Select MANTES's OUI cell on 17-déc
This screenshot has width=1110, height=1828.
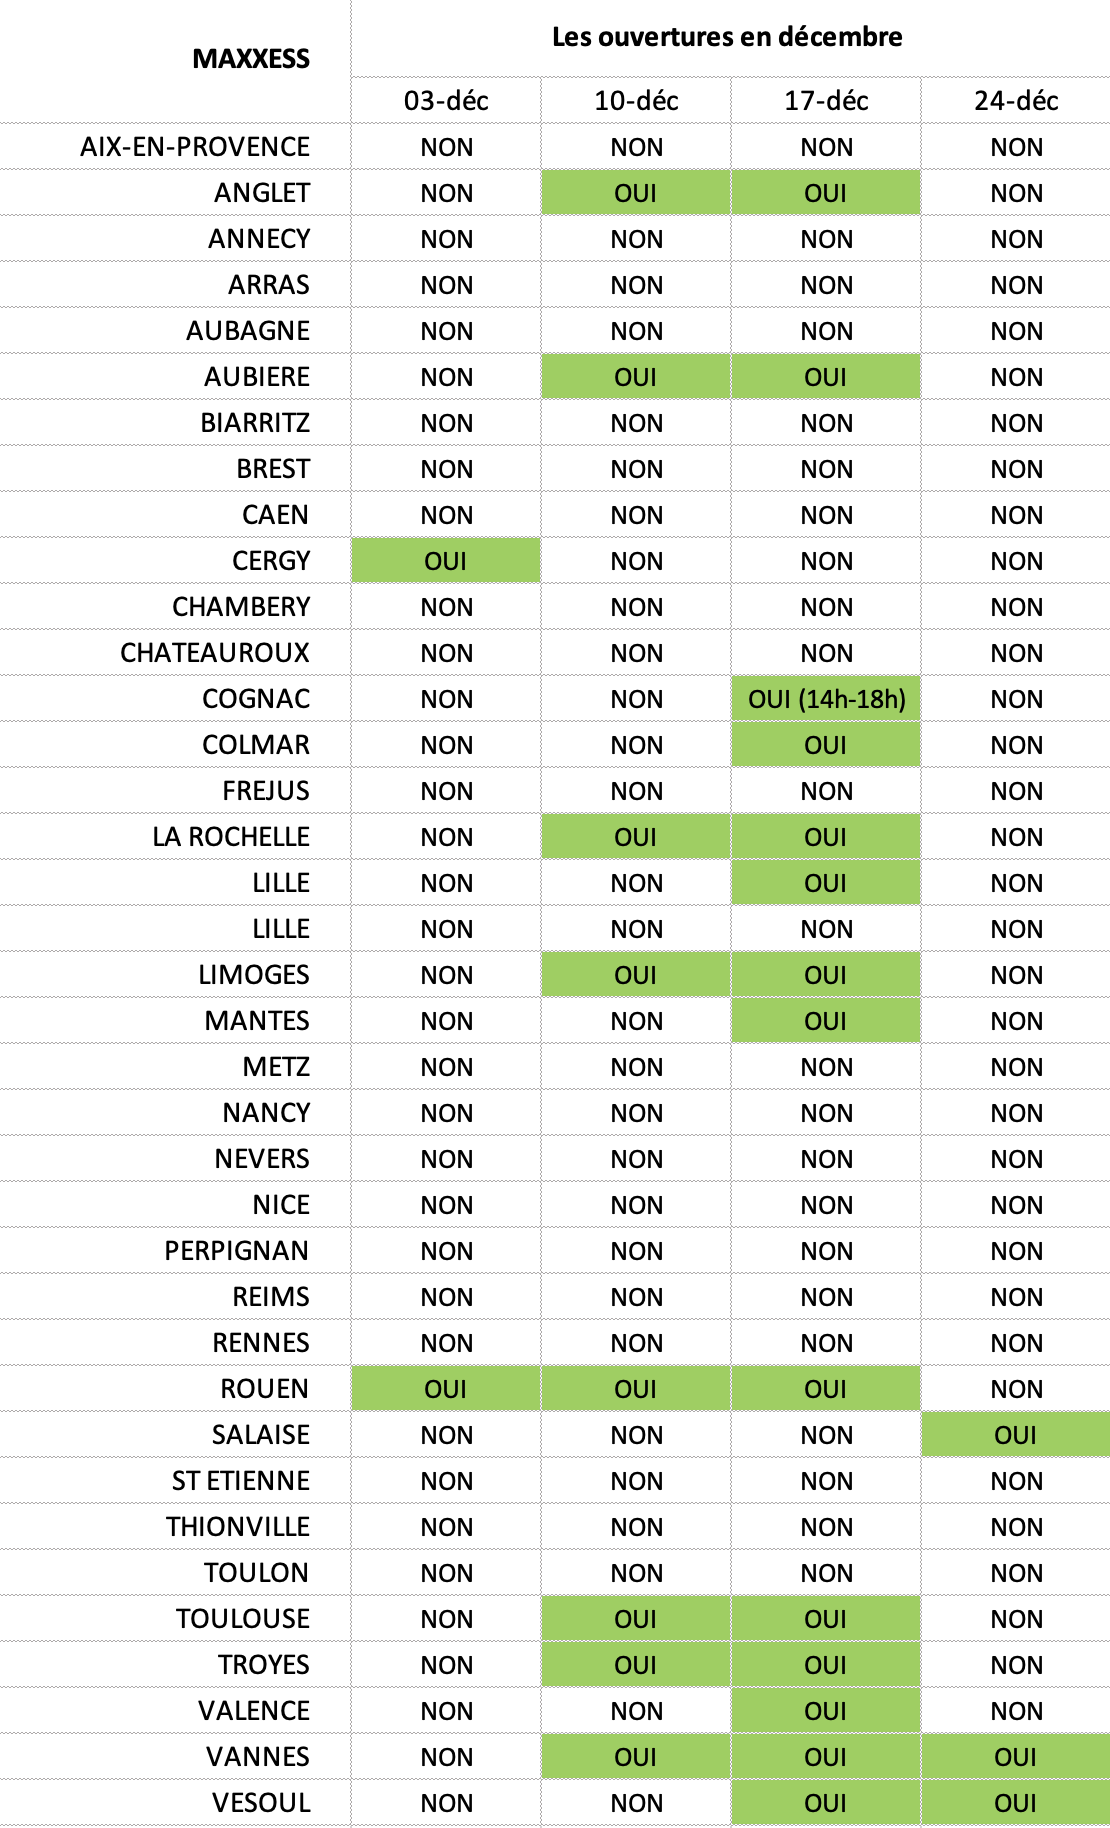tap(826, 1021)
